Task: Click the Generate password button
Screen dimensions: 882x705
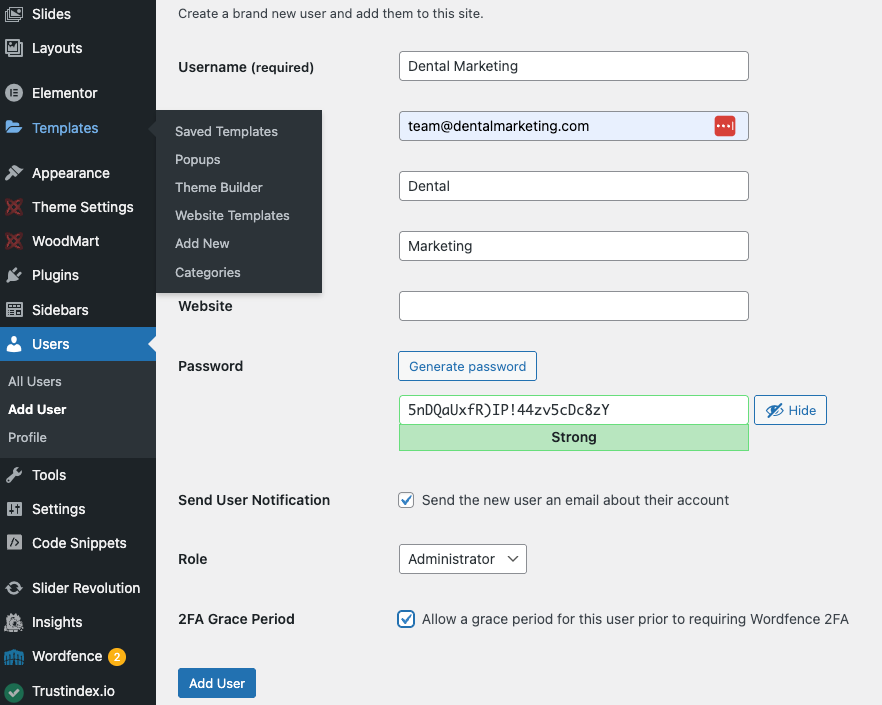Action: [467, 366]
